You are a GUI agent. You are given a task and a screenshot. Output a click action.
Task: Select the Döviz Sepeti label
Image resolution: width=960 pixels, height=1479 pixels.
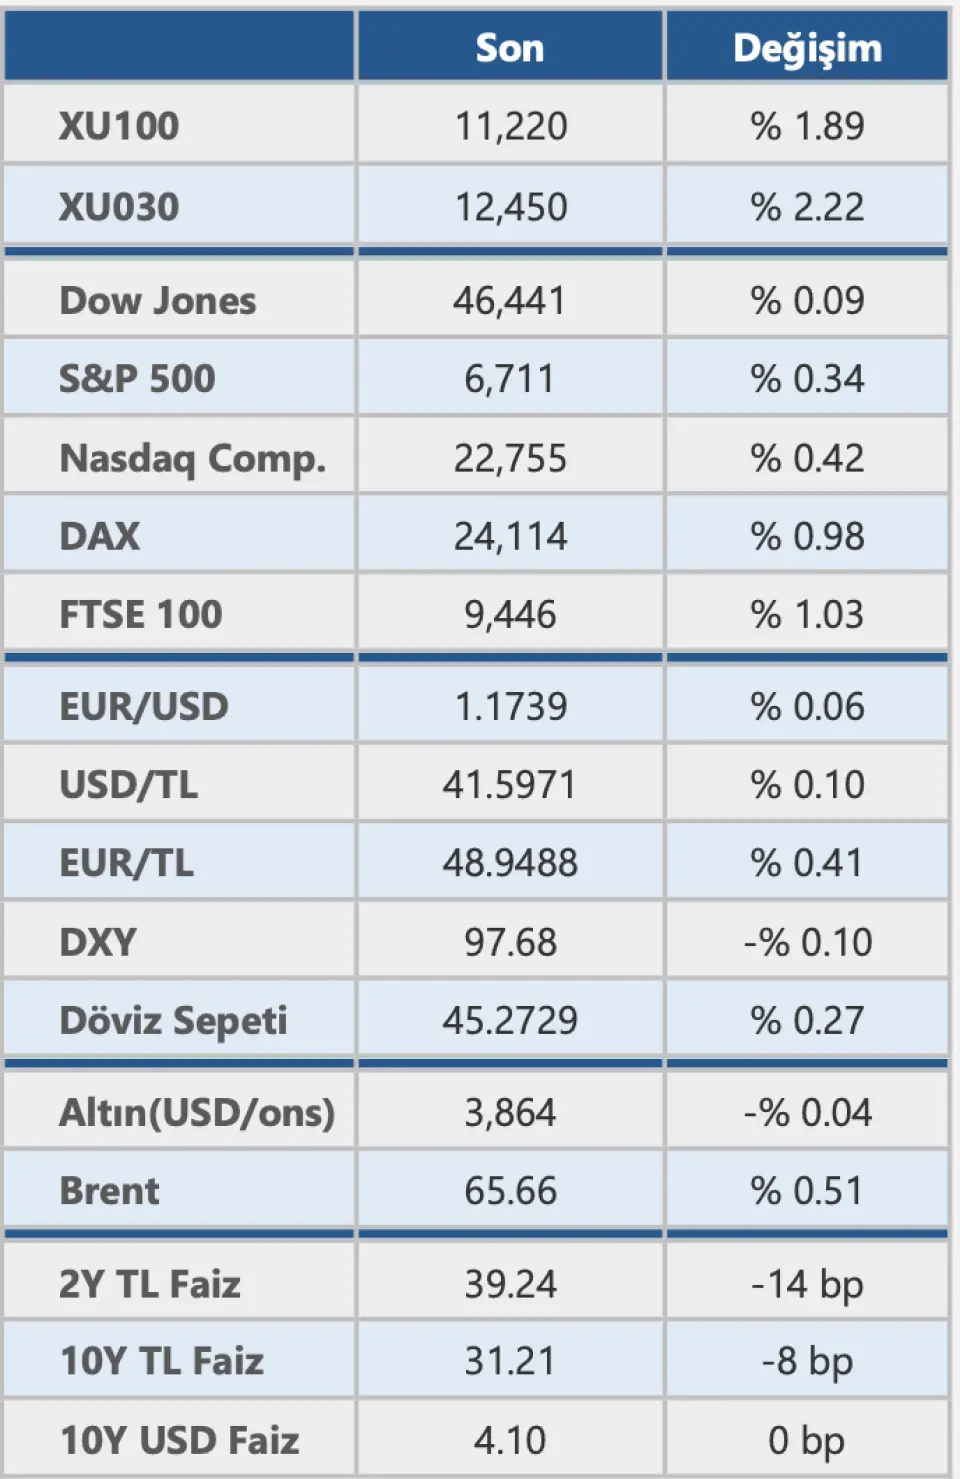[173, 1020]
